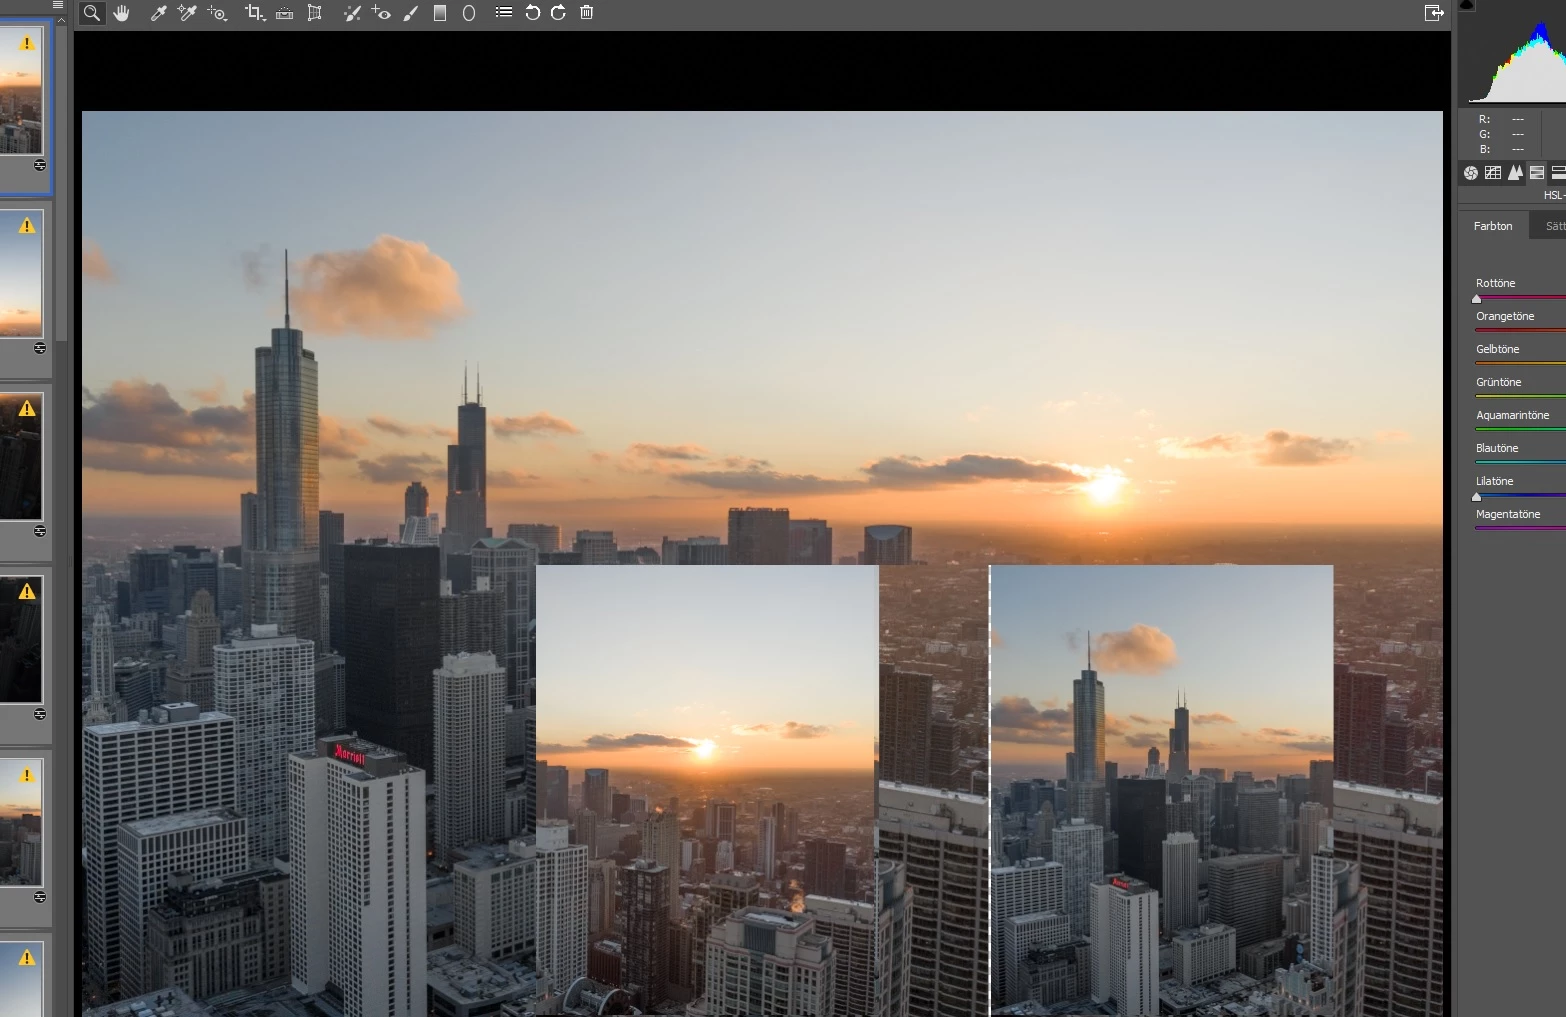The image size is (1566, 1017).
Task: Select the fifth filmstrip thumbnail
Action: tap(21, 823)
